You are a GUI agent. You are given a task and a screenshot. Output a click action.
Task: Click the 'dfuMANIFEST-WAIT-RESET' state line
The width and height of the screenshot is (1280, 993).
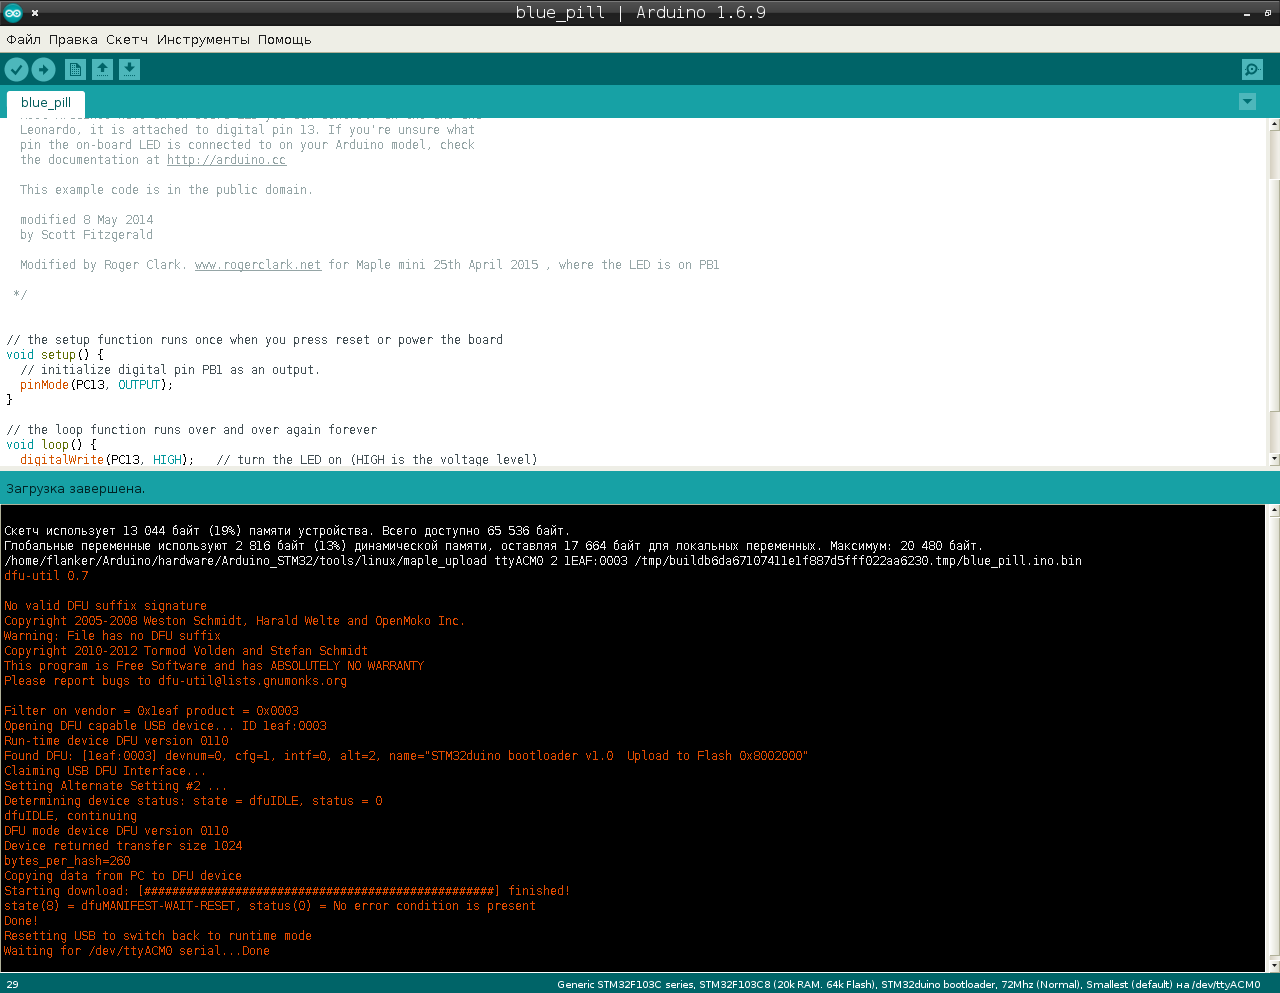270,906
